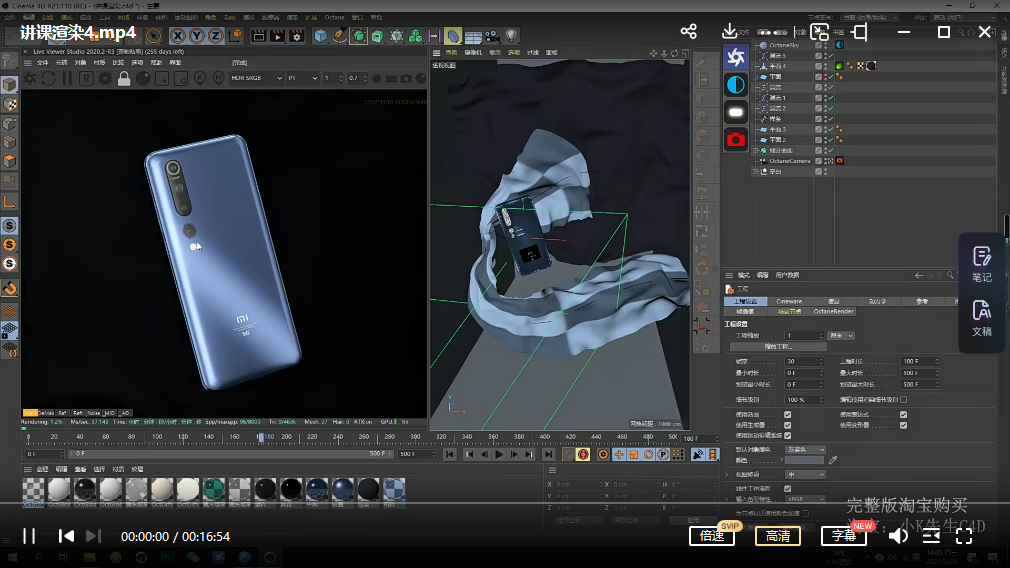Screen dimensions: 1010x568
Task: Jump to the previous video in the player
Action: click(66, 536)
